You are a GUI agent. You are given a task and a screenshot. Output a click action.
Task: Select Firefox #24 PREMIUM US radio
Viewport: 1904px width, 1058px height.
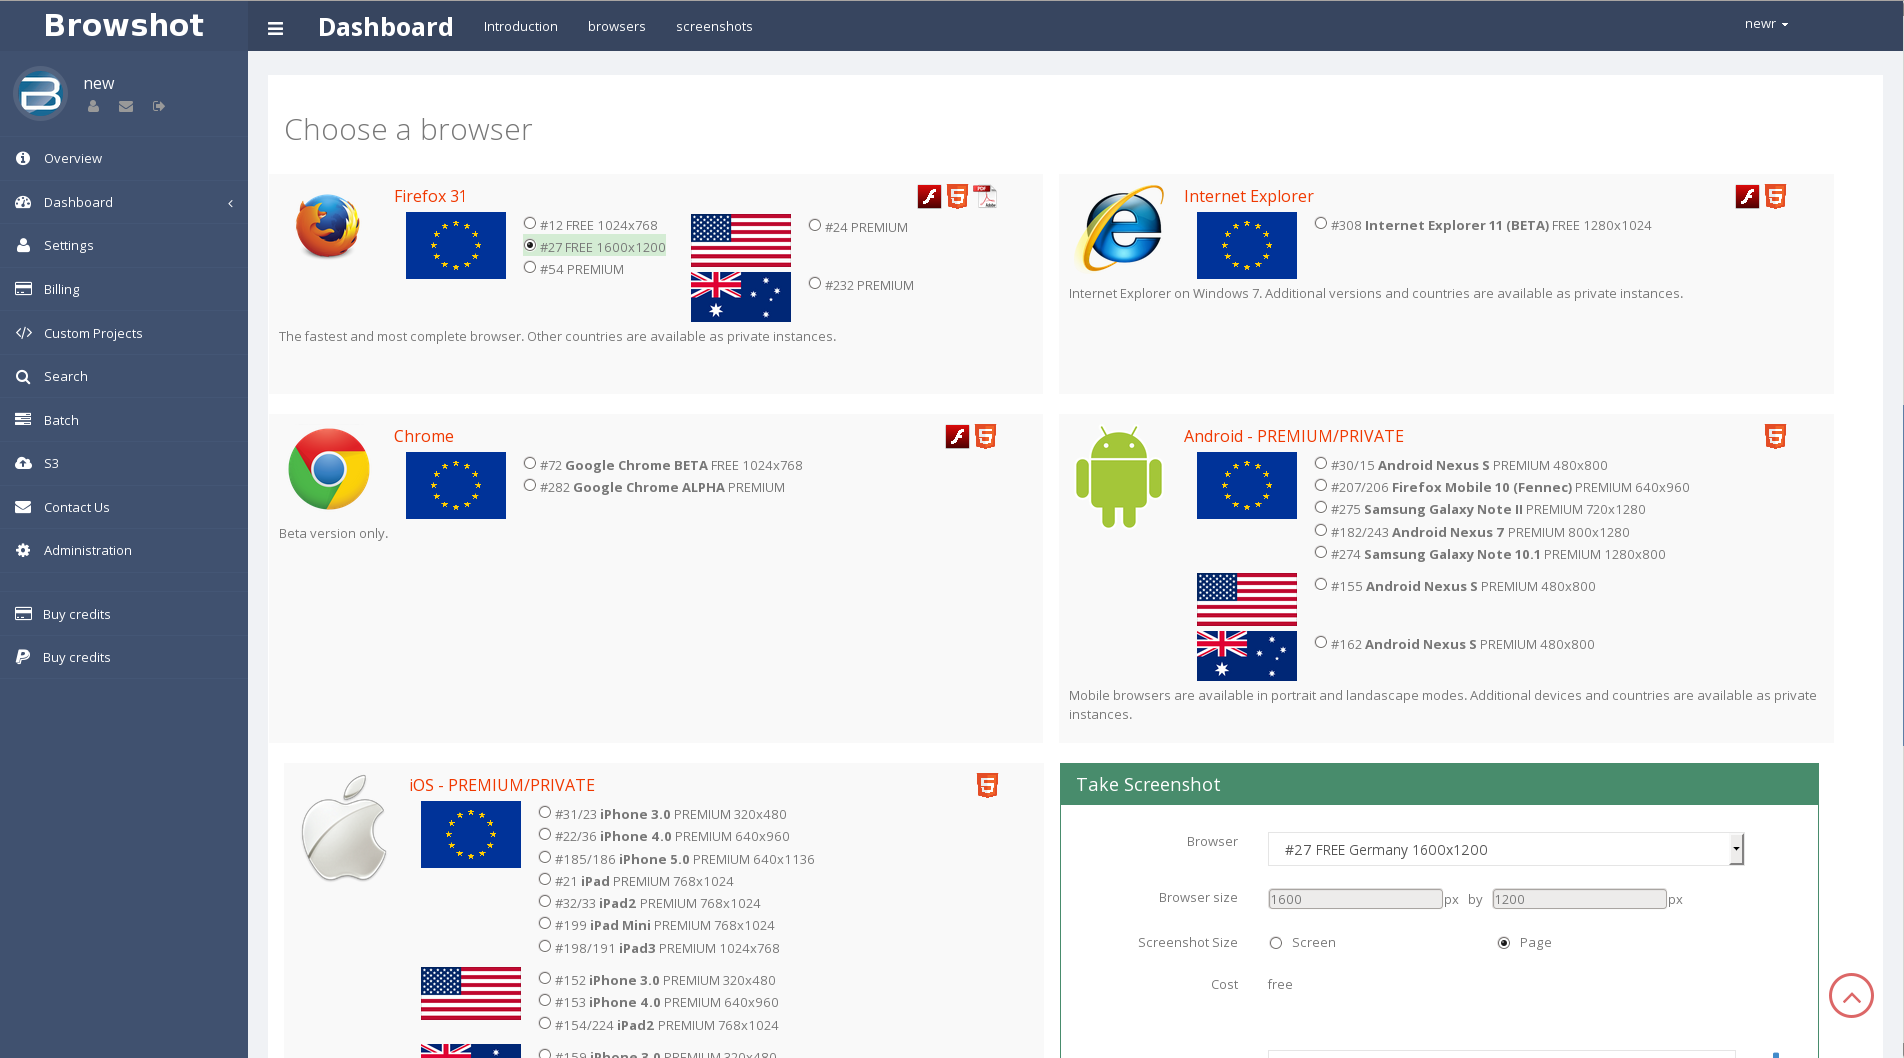(815, 226)
